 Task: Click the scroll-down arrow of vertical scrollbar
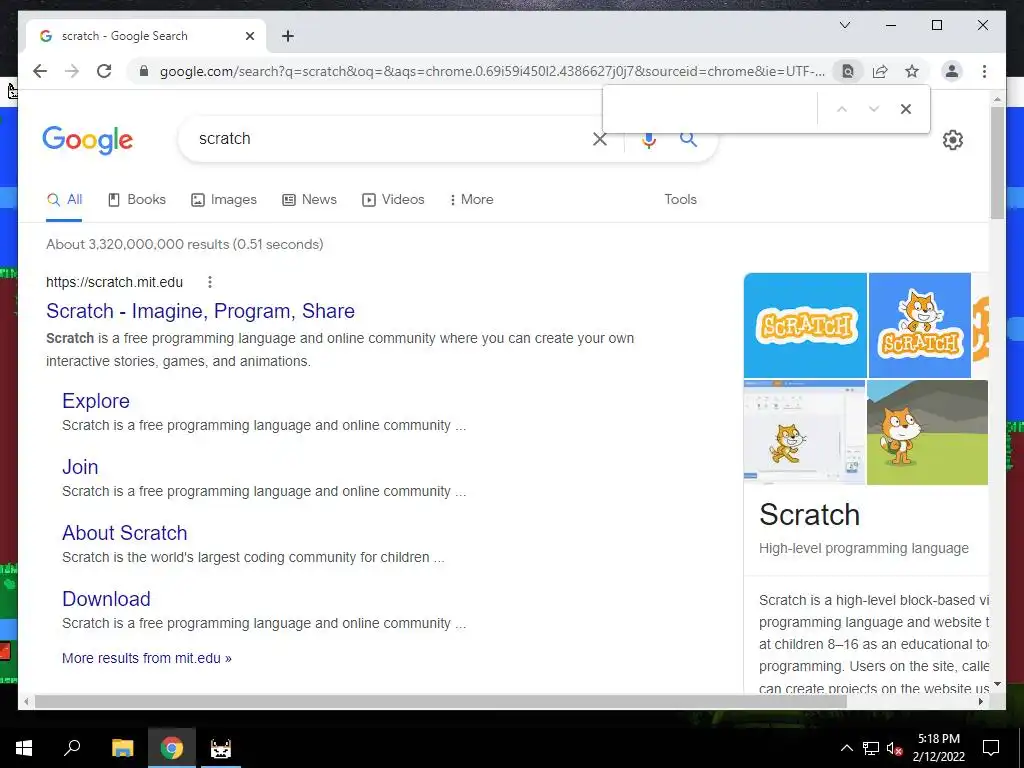point(997,684)
